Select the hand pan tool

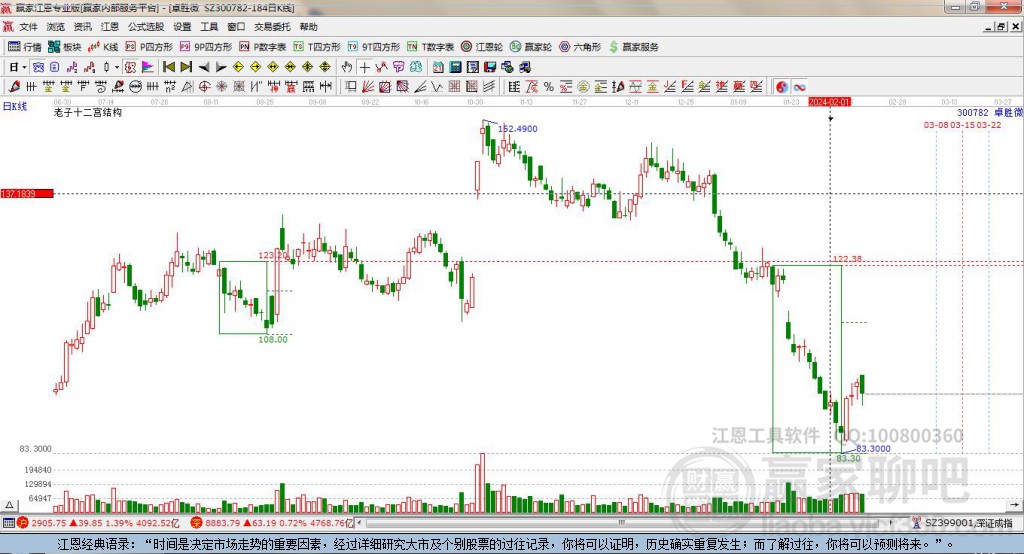(347, 67)
